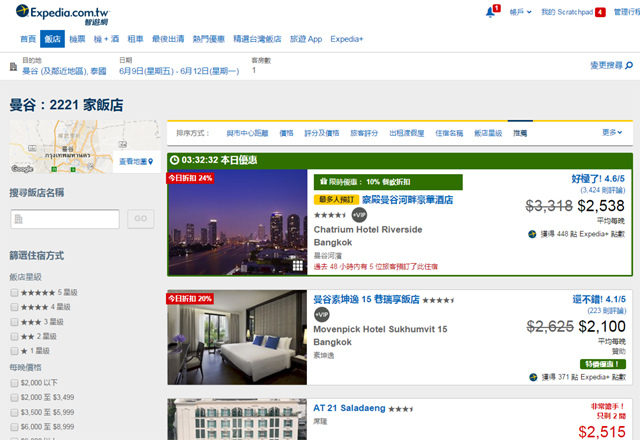Open the 精選台灣飯店 navigation tab
Screen dimensions: 640x440
click(257, 39)
